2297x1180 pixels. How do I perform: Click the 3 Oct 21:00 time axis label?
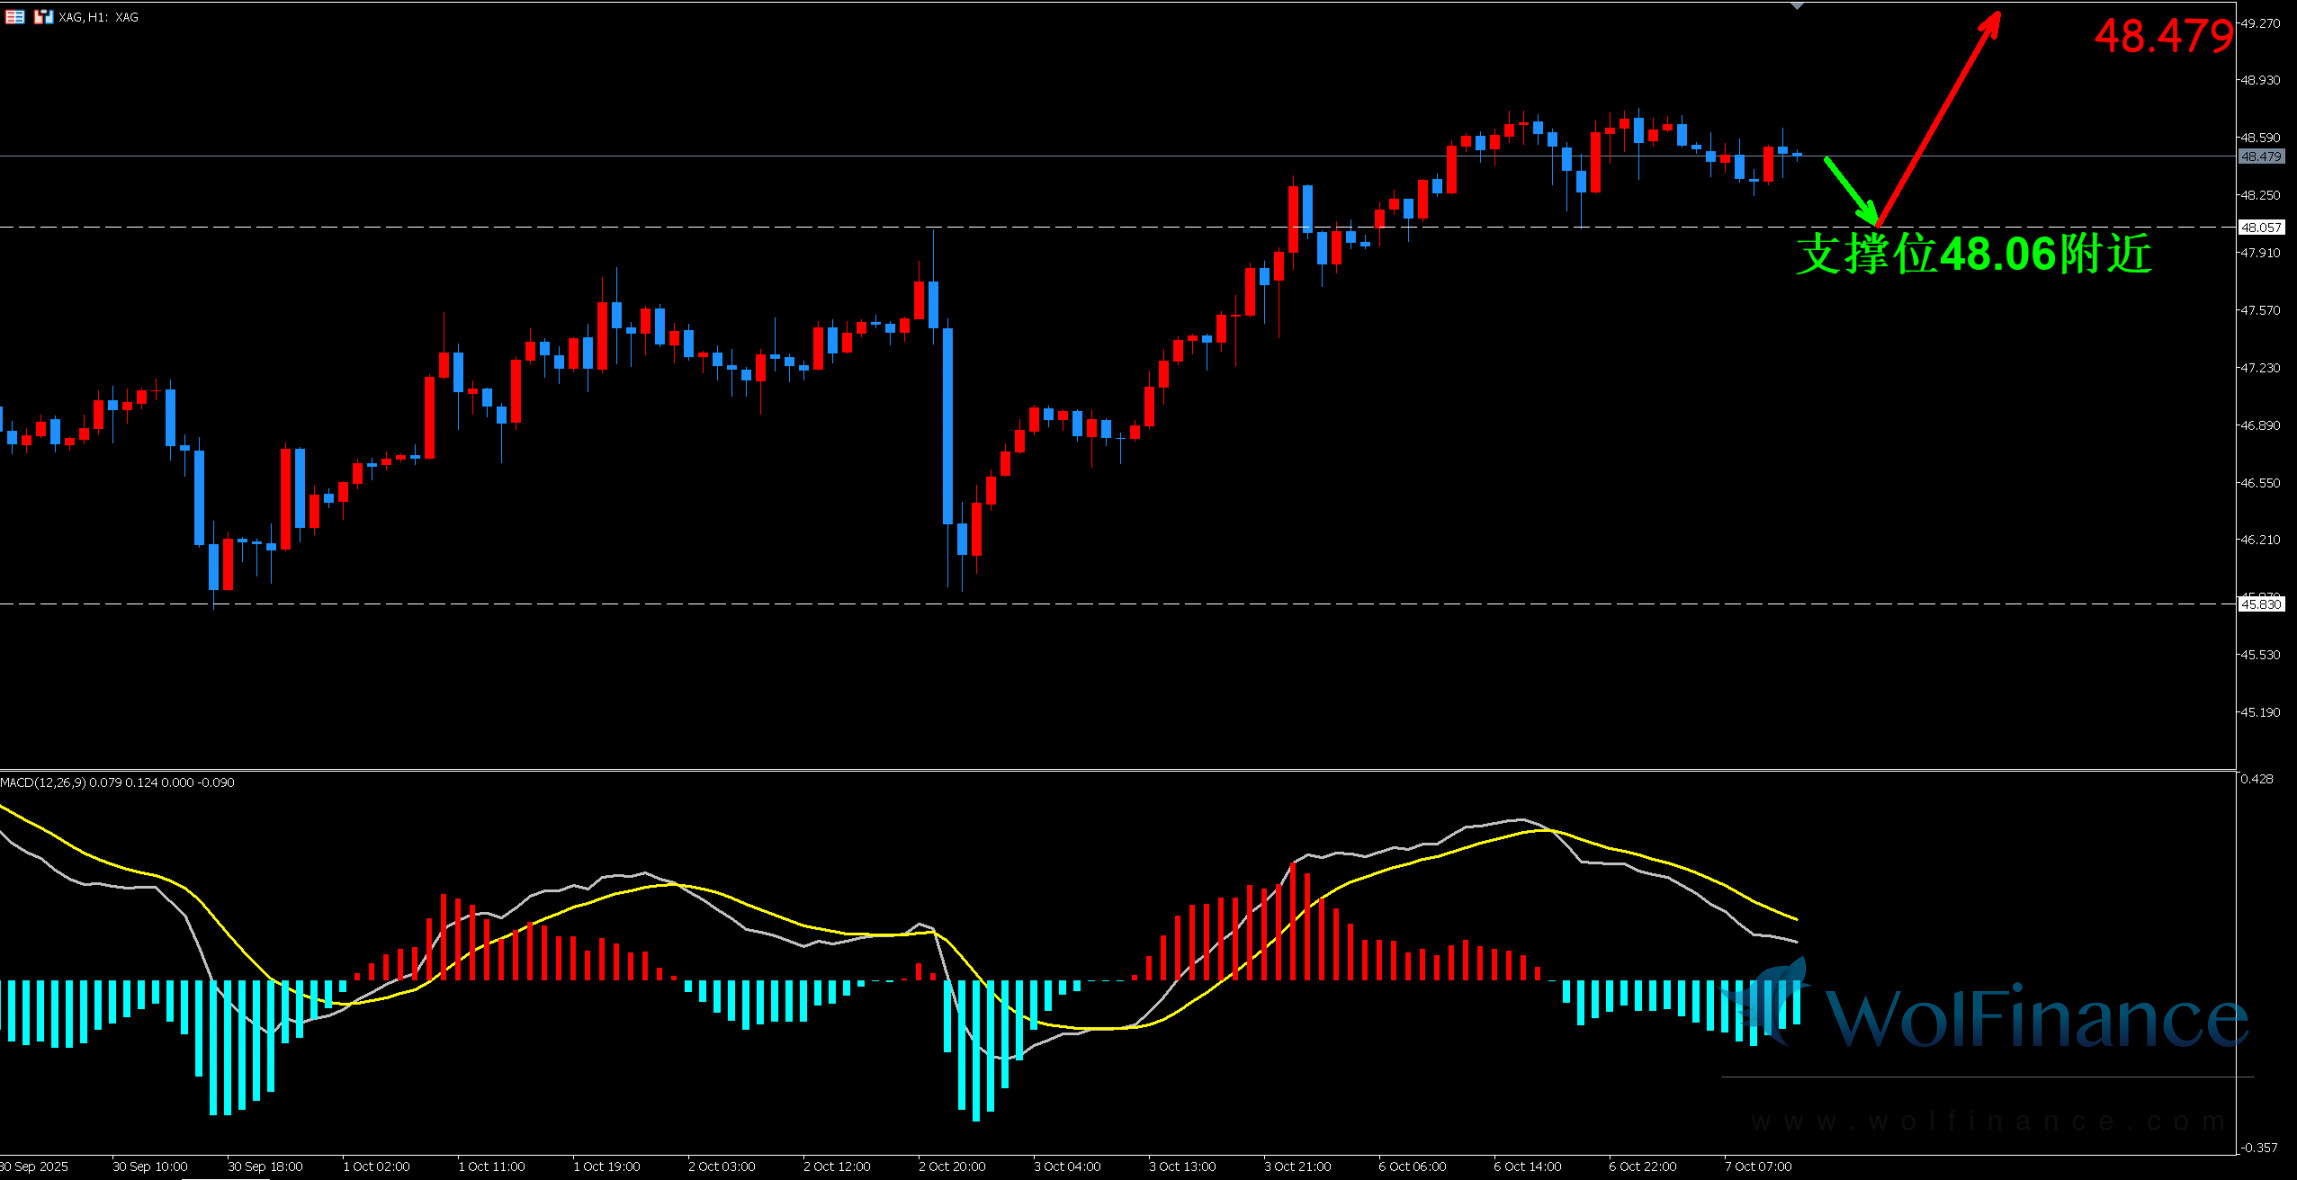pos(1297,1166)
